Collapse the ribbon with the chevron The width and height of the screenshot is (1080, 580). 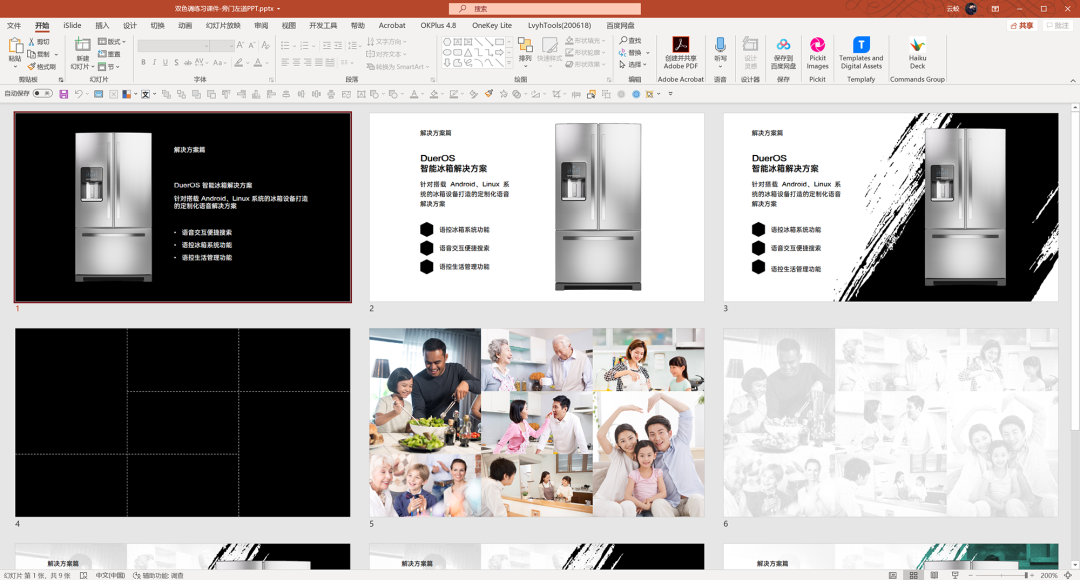(x=1072, y=81)
